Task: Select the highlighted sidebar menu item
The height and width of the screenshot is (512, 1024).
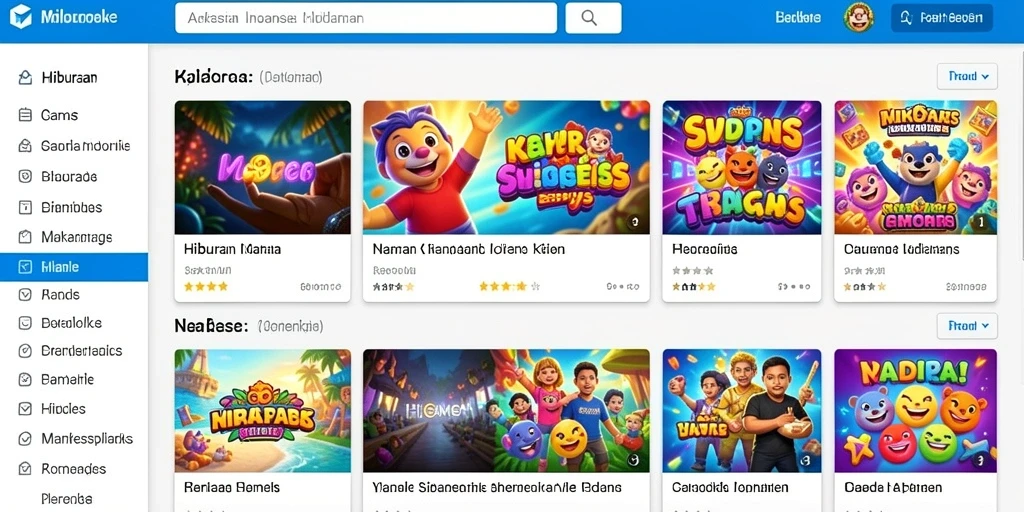Action: click(x=74, y=267)
